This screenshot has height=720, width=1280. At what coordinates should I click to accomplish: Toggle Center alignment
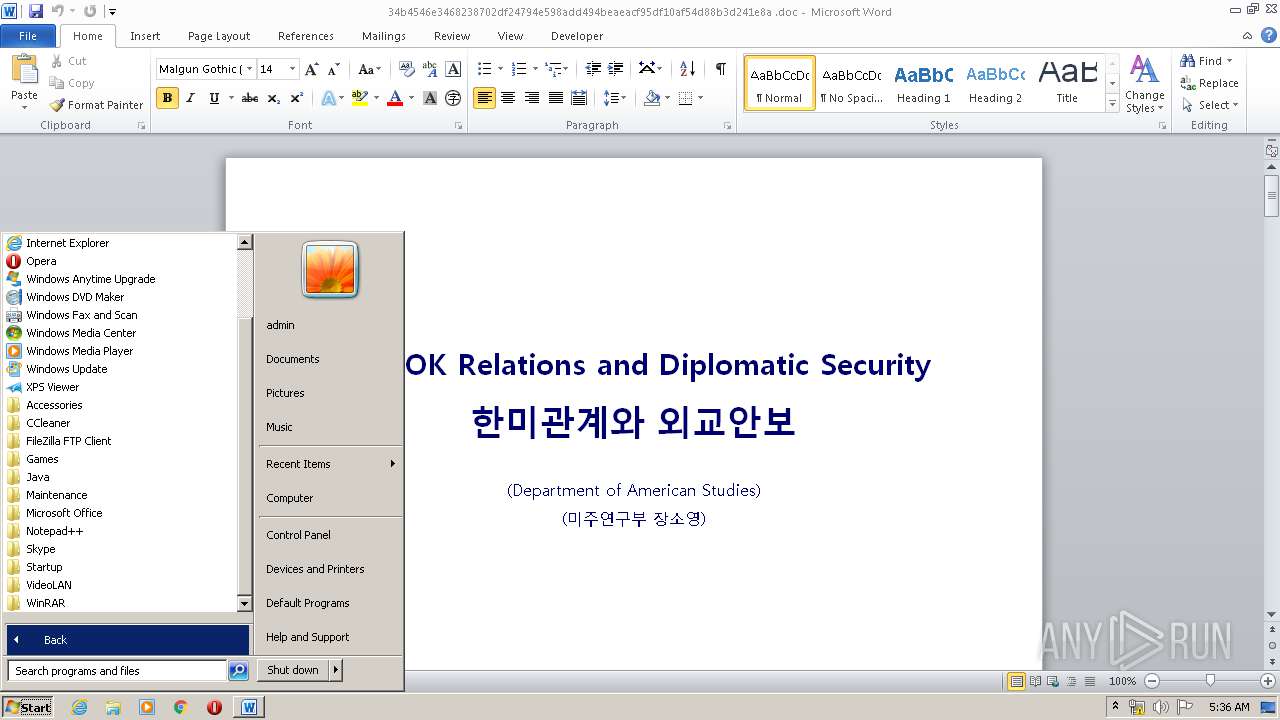508,98
